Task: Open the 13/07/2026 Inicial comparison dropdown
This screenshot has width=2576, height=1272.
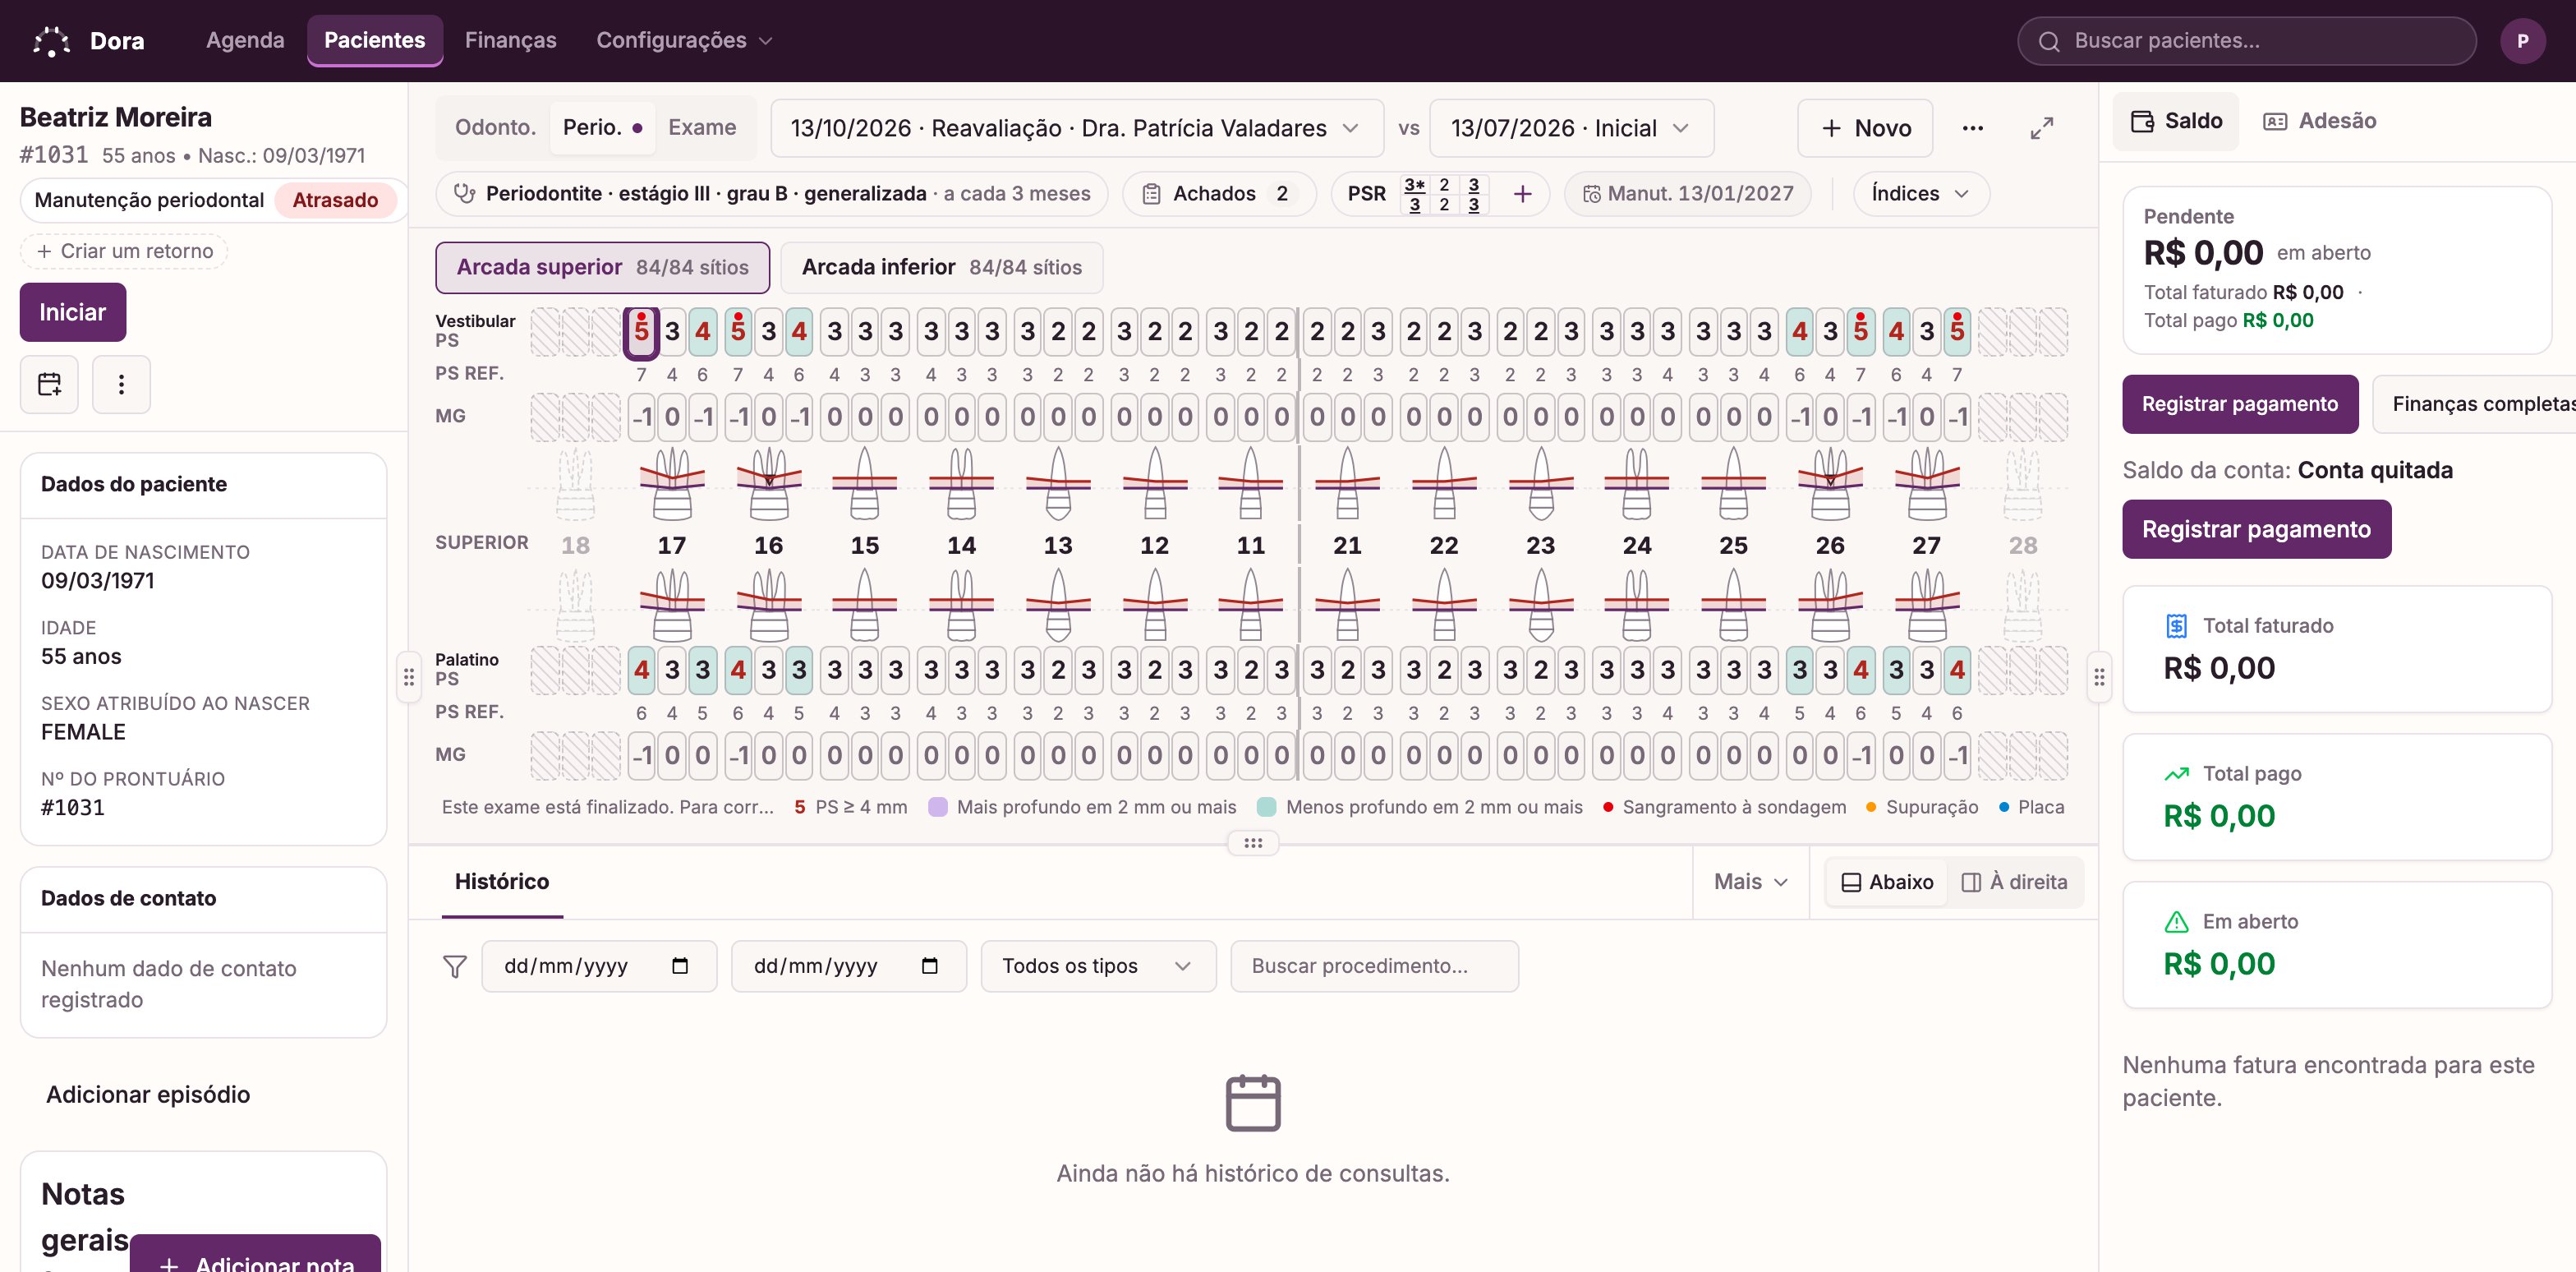Action: (1571, 128)
